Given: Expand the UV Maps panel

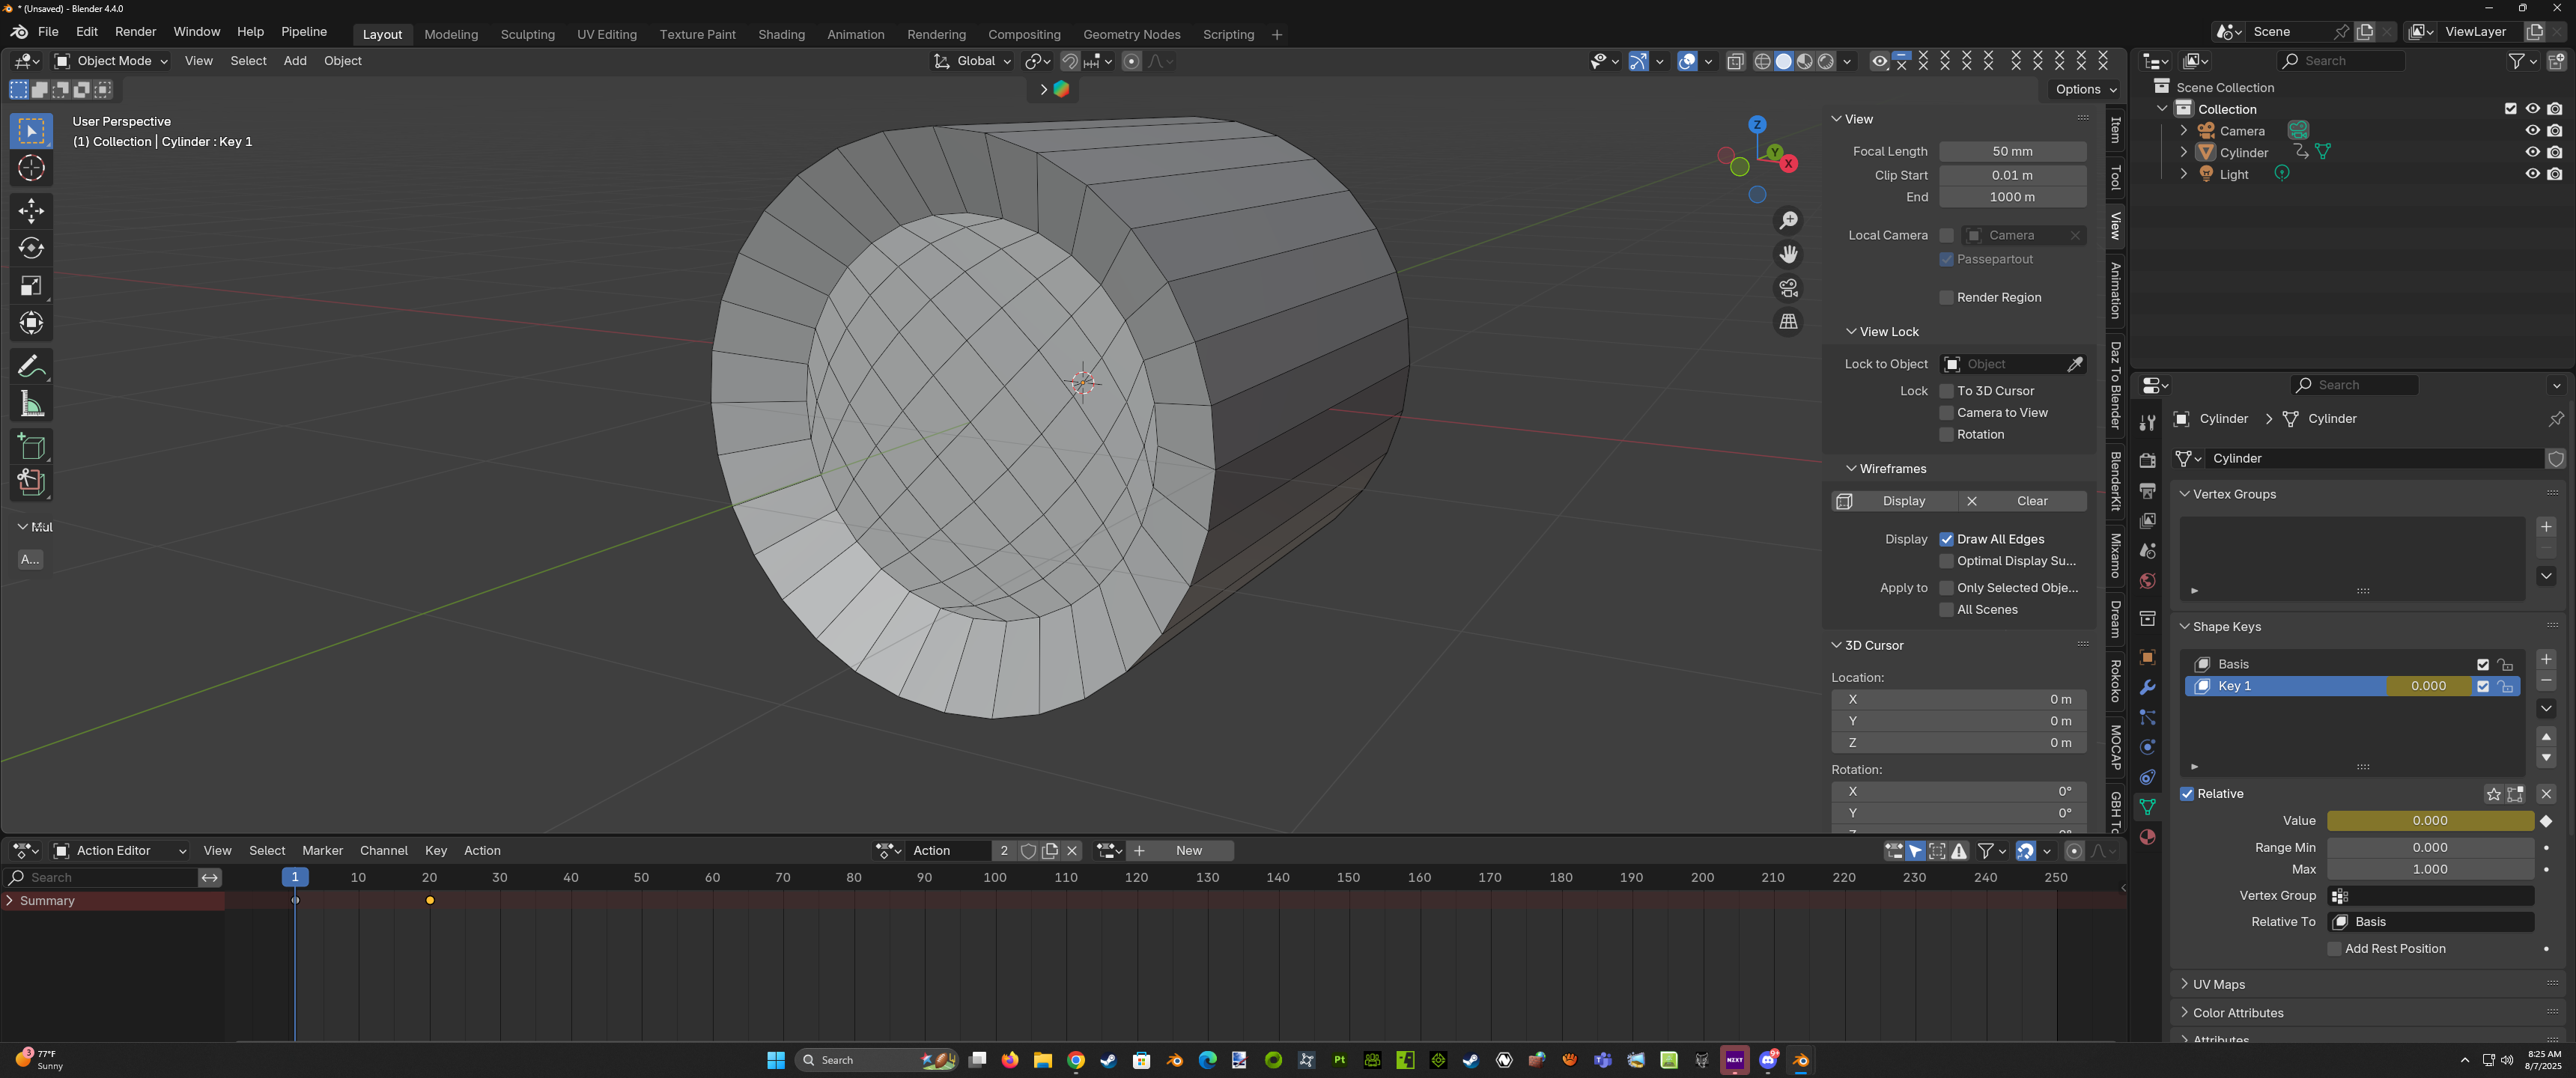Looking at the screenshot, I should [x=2184, y=985].
